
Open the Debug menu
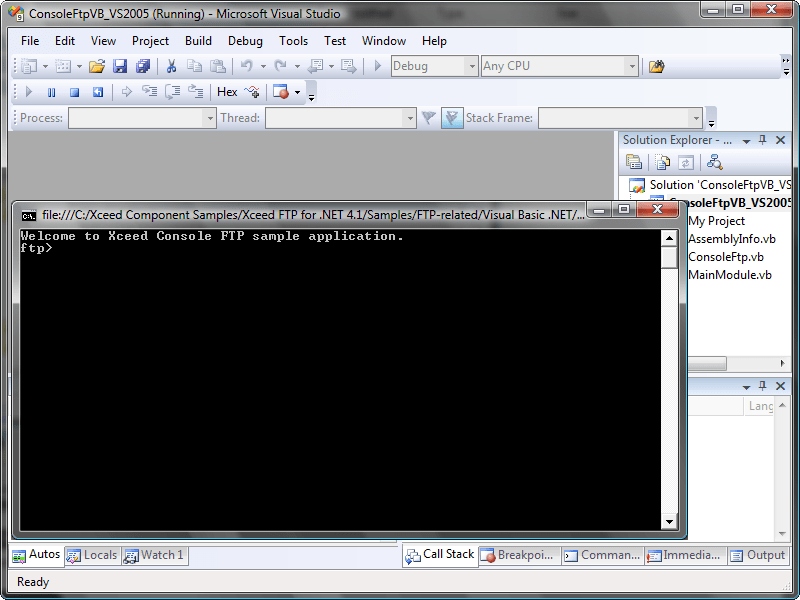(x=245, y=41)
